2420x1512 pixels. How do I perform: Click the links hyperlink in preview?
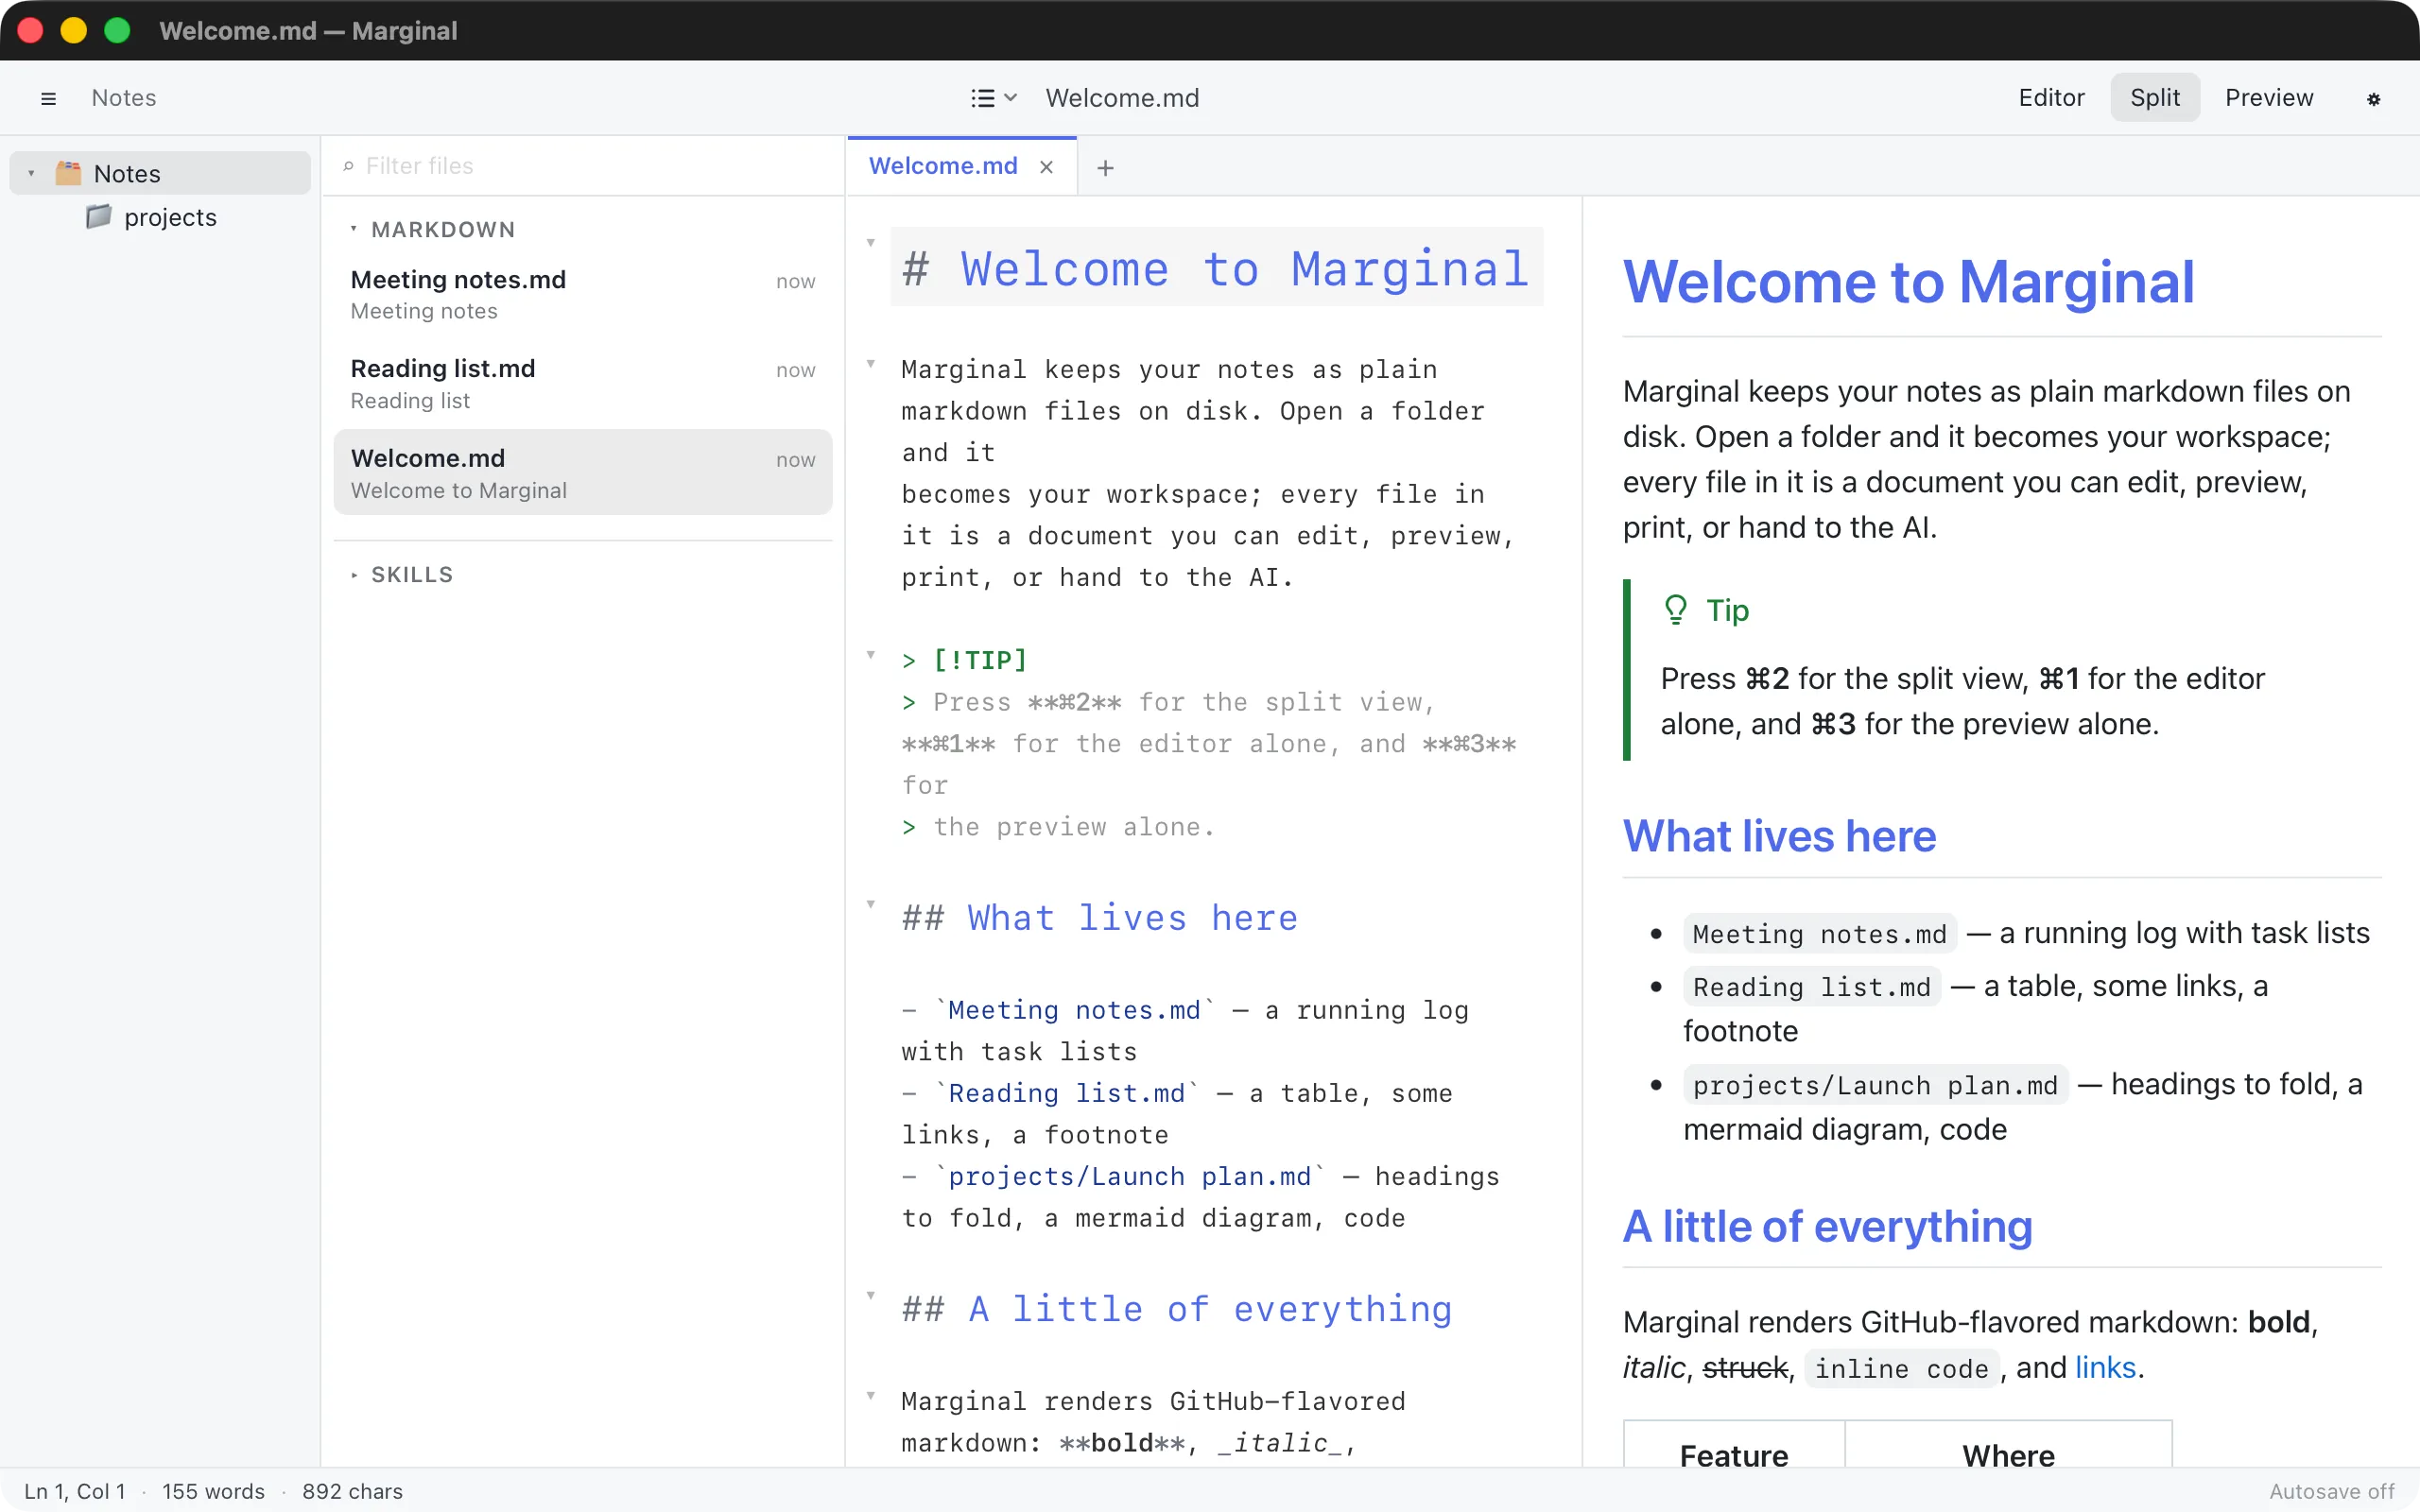pos(2105,1367)
